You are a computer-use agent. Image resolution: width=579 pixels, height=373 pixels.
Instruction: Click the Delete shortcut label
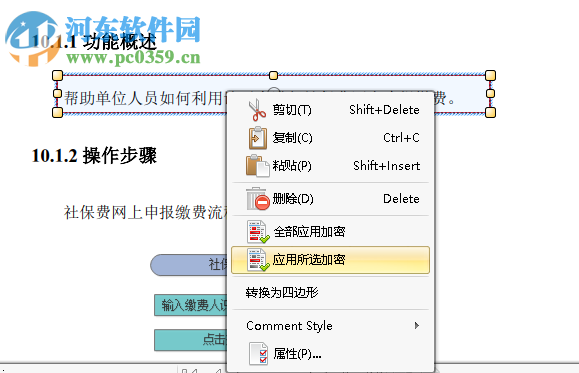pyautogui.click(x=401, y=199)
